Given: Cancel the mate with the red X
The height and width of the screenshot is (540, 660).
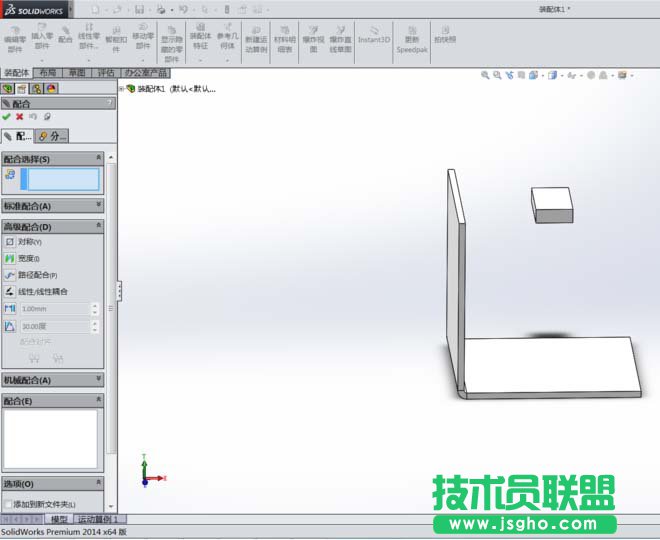Looking at the screenshot, I should (x=19, y=117).
